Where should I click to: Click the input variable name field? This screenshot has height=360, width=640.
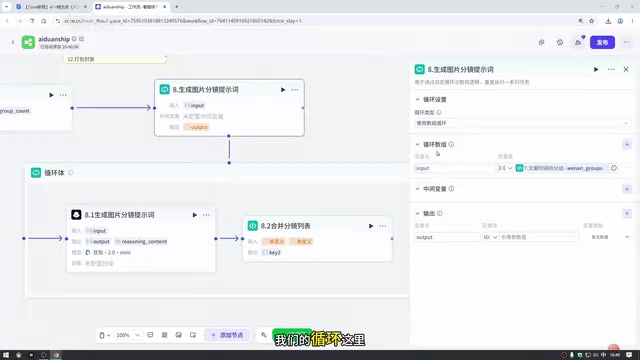coord(454,168)
